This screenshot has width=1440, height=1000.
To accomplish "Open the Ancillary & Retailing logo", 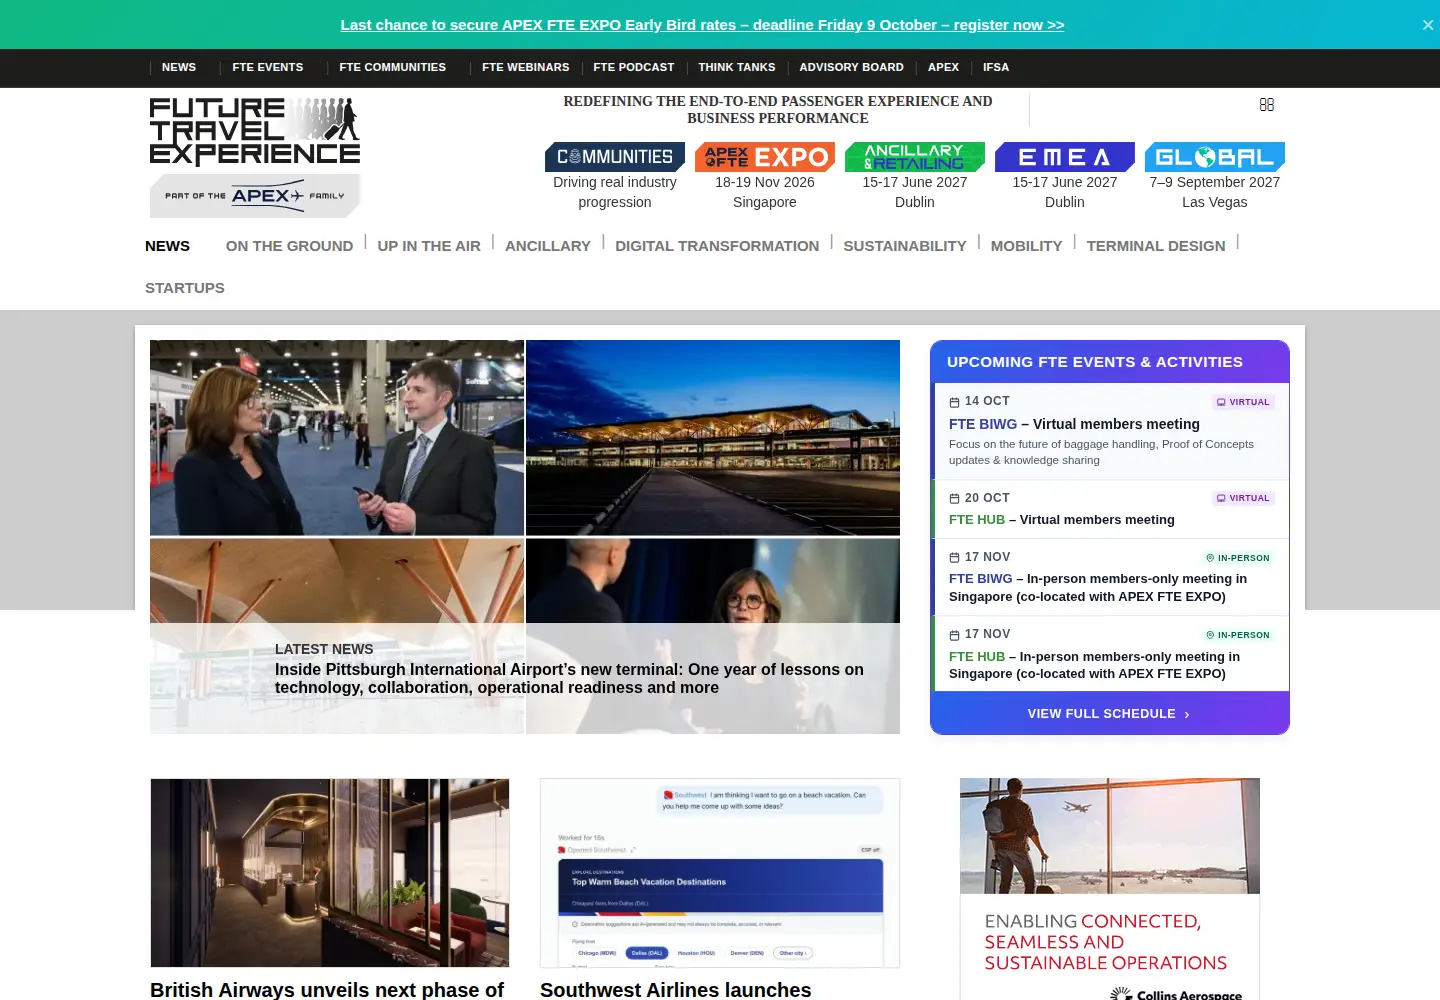I will point(915,157).
